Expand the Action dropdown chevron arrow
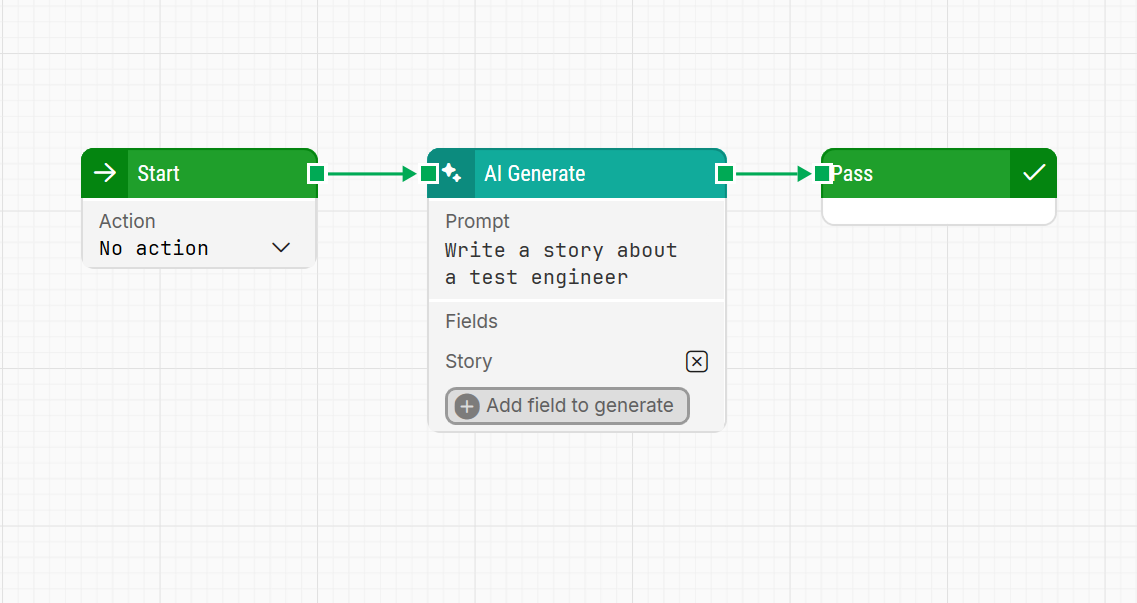 click(281, 248)
